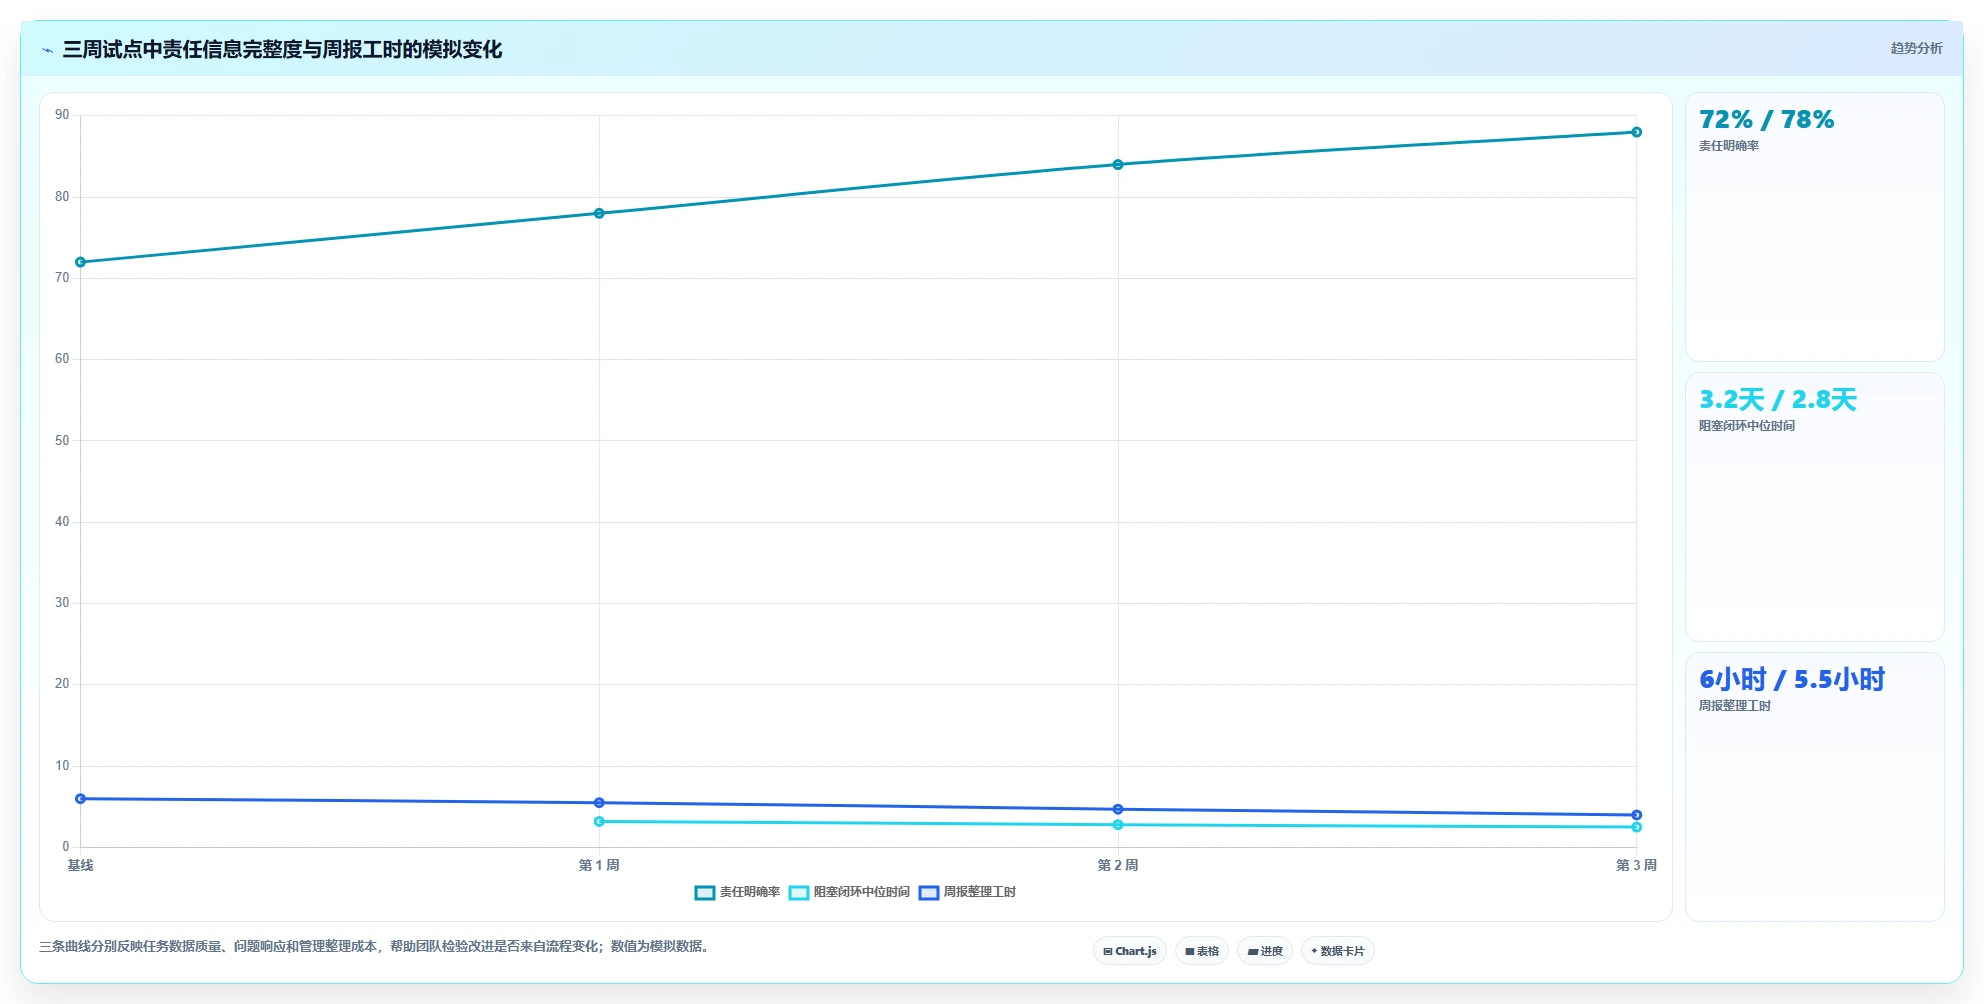
Task: Click the 阻塞闭环中位时间 data point at 第 3 周
Action: (x=1637, y=827)
